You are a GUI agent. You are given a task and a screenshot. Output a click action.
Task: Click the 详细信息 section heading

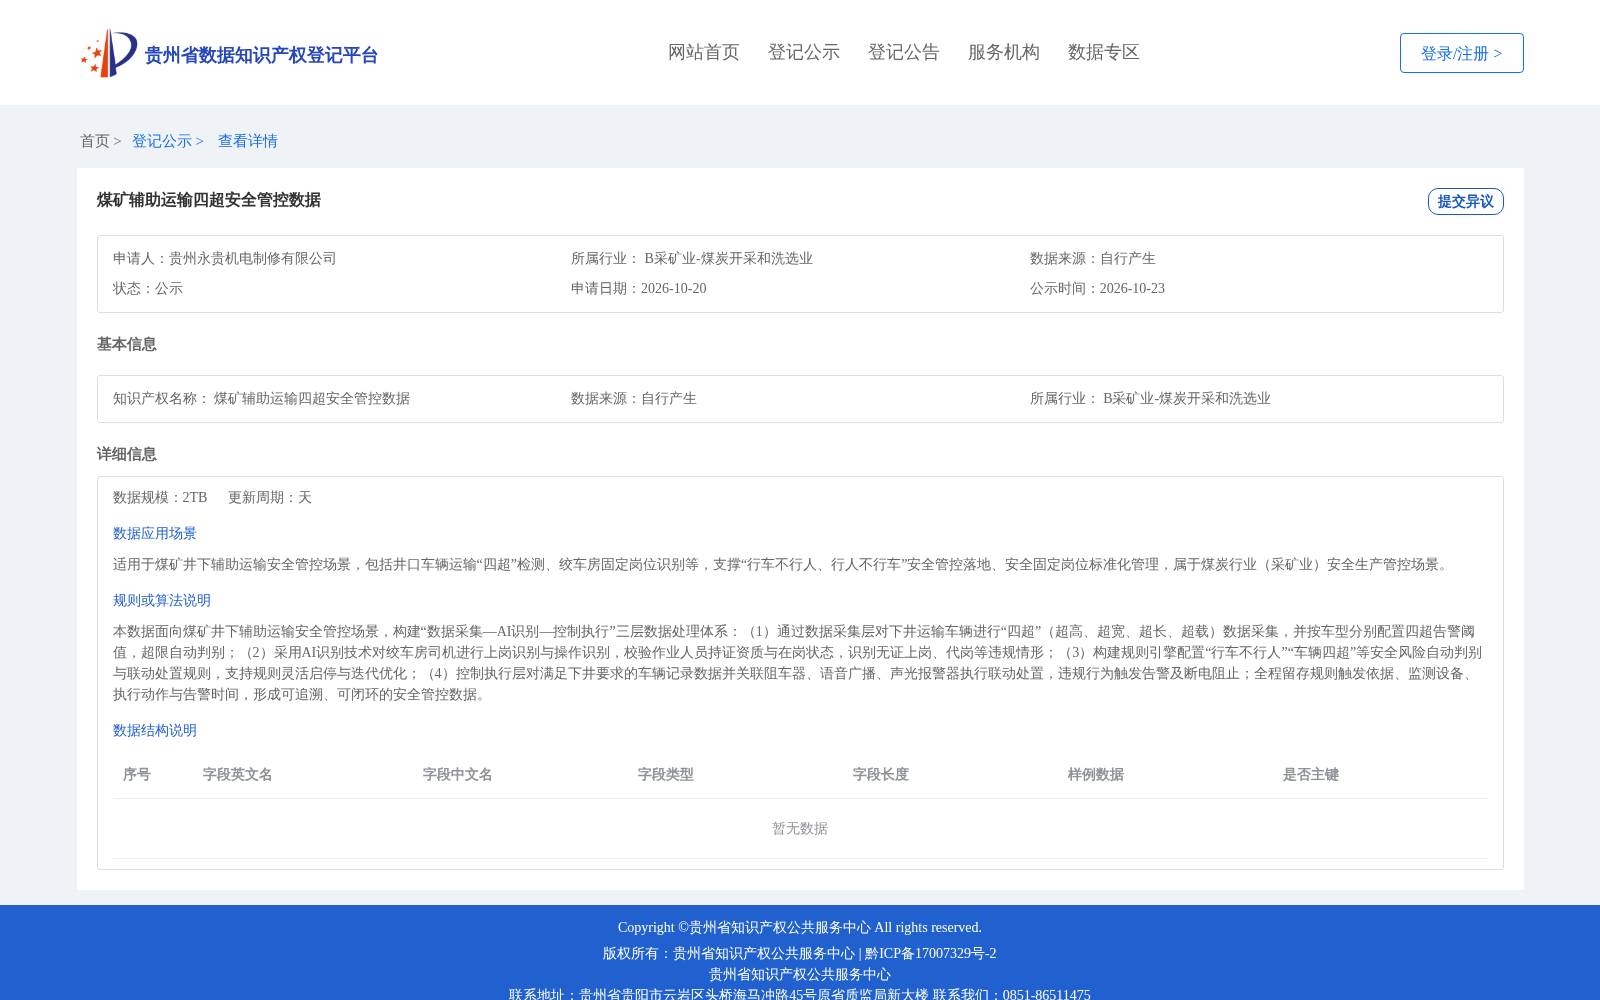(127, 455)
